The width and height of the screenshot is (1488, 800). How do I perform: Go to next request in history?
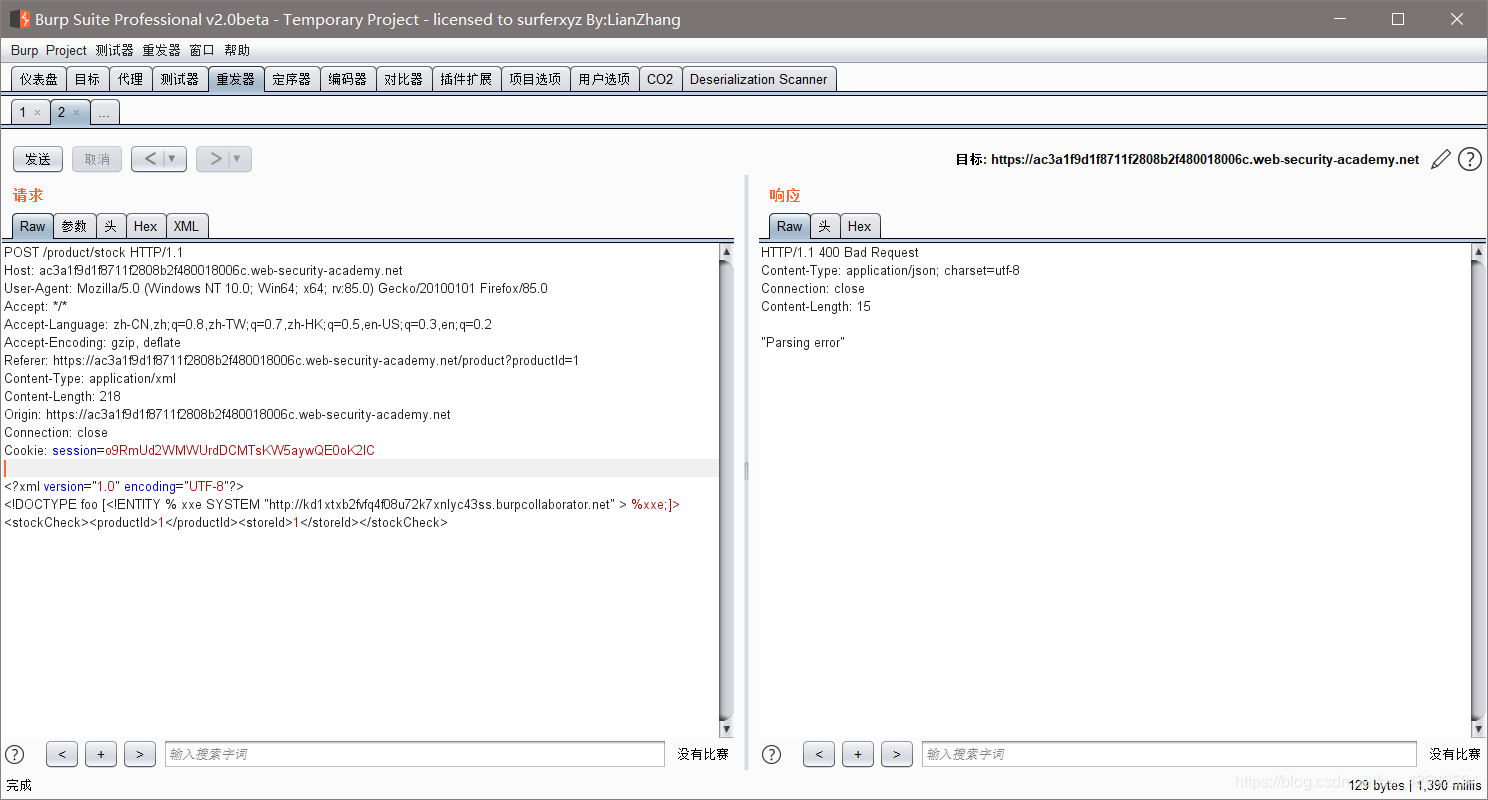coord(215,159)
